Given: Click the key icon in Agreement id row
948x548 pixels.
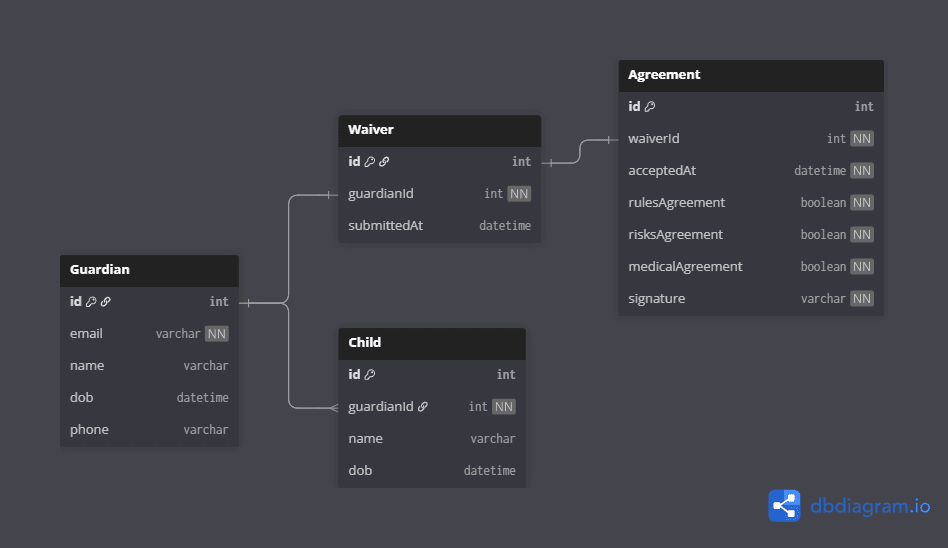Looking at the screenshot, I should click(x=650, y=107).
